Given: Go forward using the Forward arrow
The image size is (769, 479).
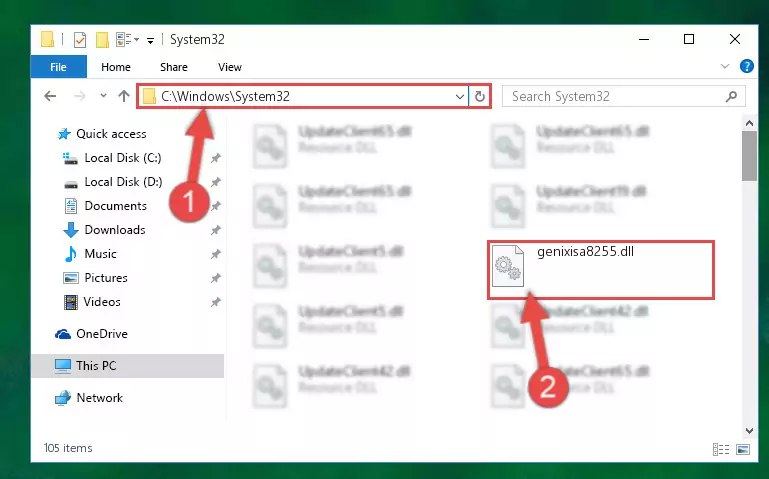Looking at the screenshot, I should pos(79,96).
